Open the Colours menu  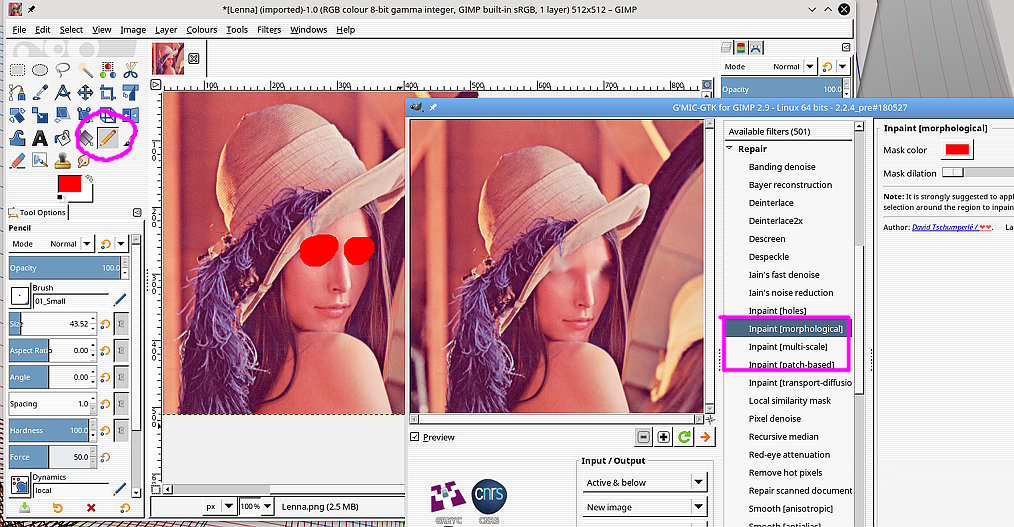click(x=202, y=30)
